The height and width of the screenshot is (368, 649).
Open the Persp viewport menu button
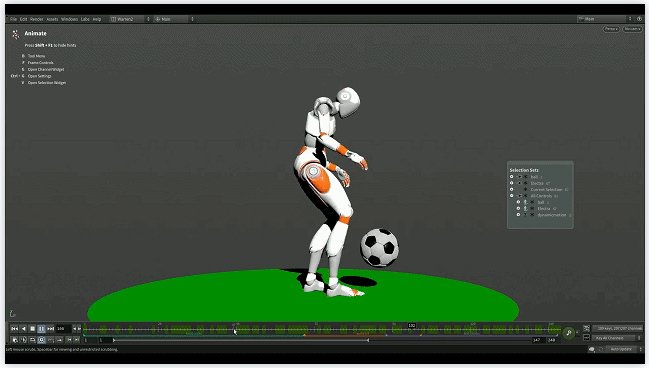(611, 29)
